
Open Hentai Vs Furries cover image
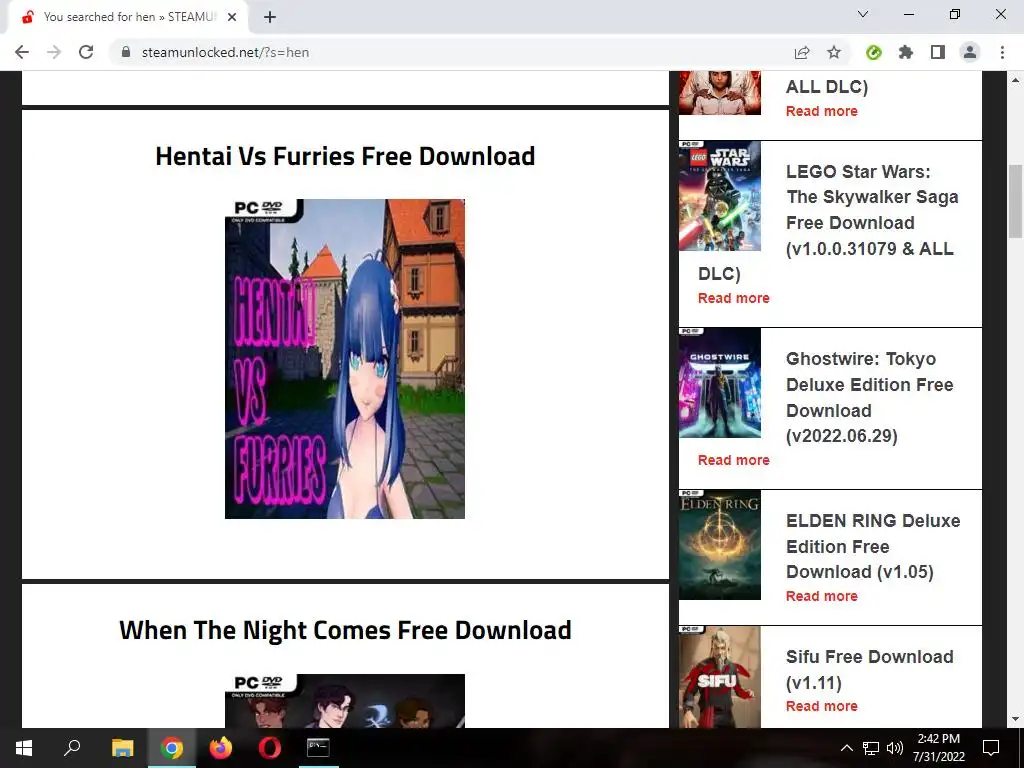(345, 359)
